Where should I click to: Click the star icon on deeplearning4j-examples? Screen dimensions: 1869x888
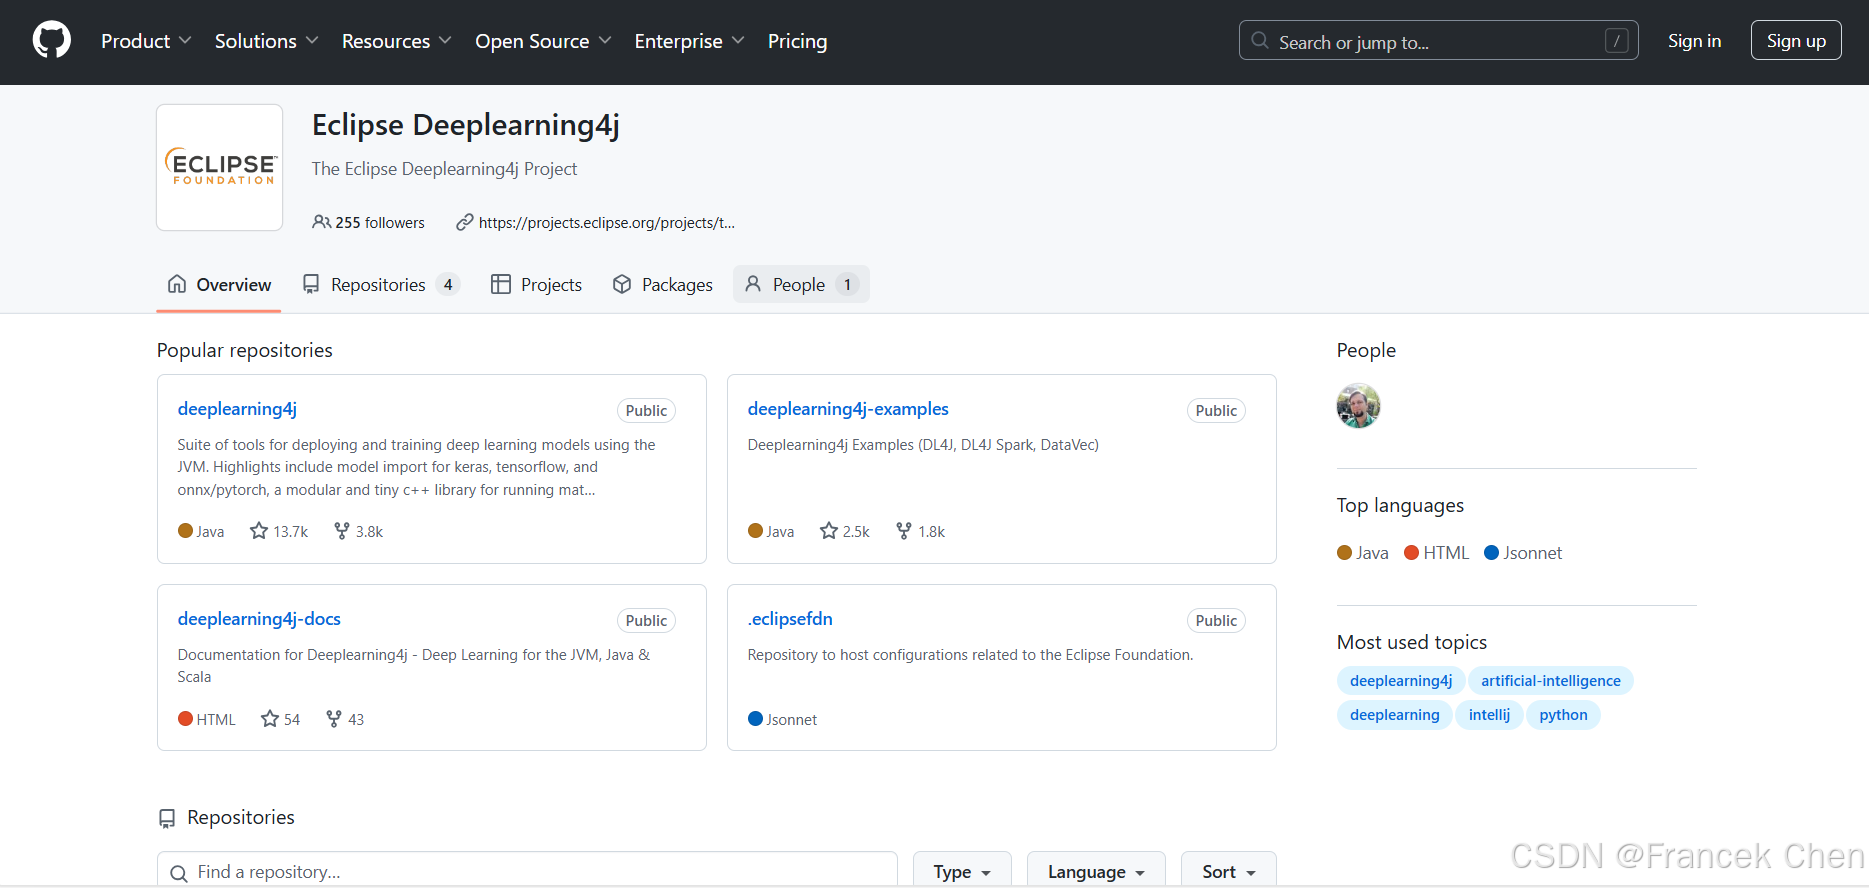tap(829, 531)
